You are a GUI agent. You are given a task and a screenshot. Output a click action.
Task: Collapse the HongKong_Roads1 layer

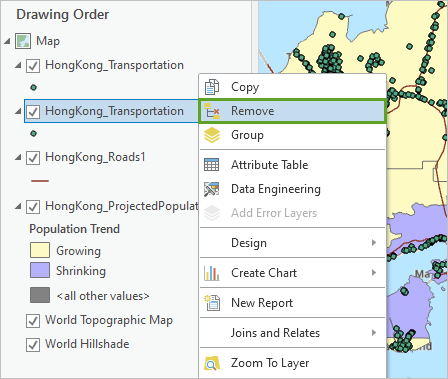click(x=18, y=157)
